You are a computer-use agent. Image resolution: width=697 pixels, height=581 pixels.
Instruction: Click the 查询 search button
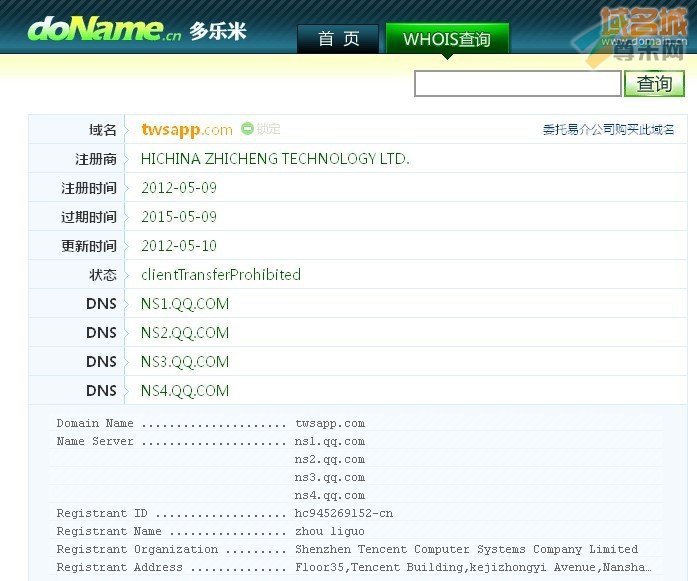click(x=654, y=83)
